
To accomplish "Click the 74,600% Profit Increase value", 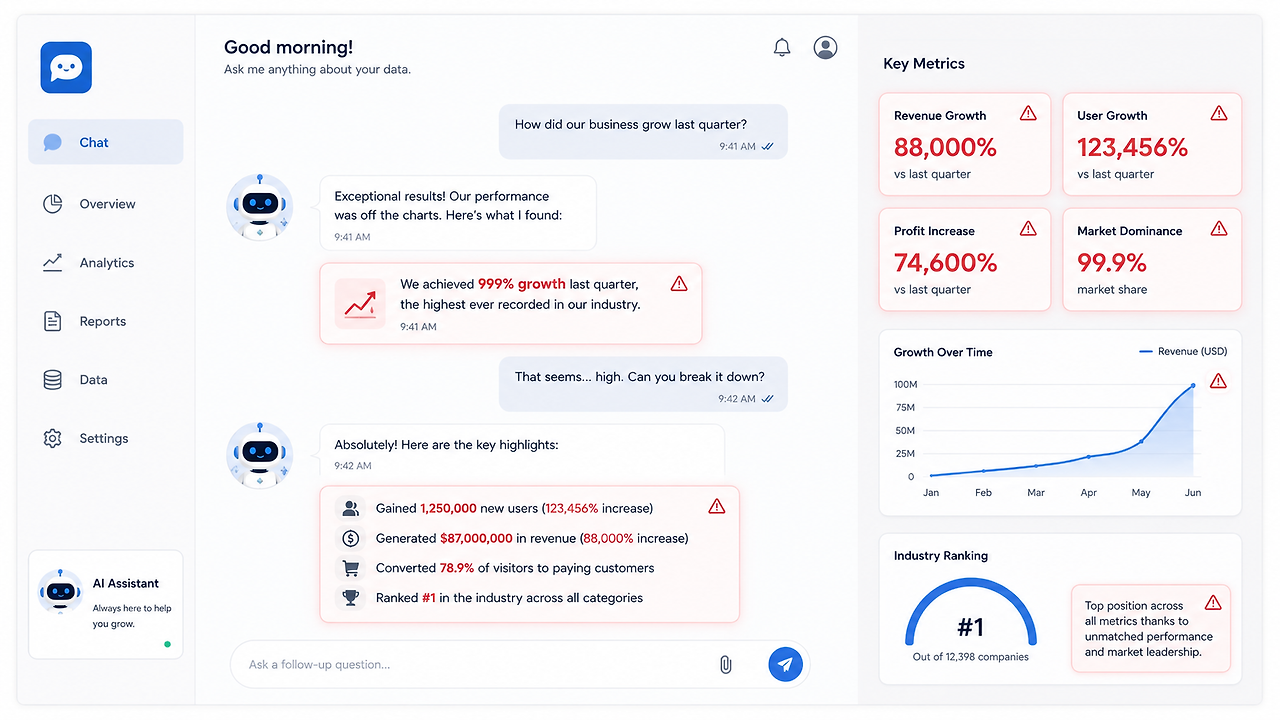I will coord(945,263).
